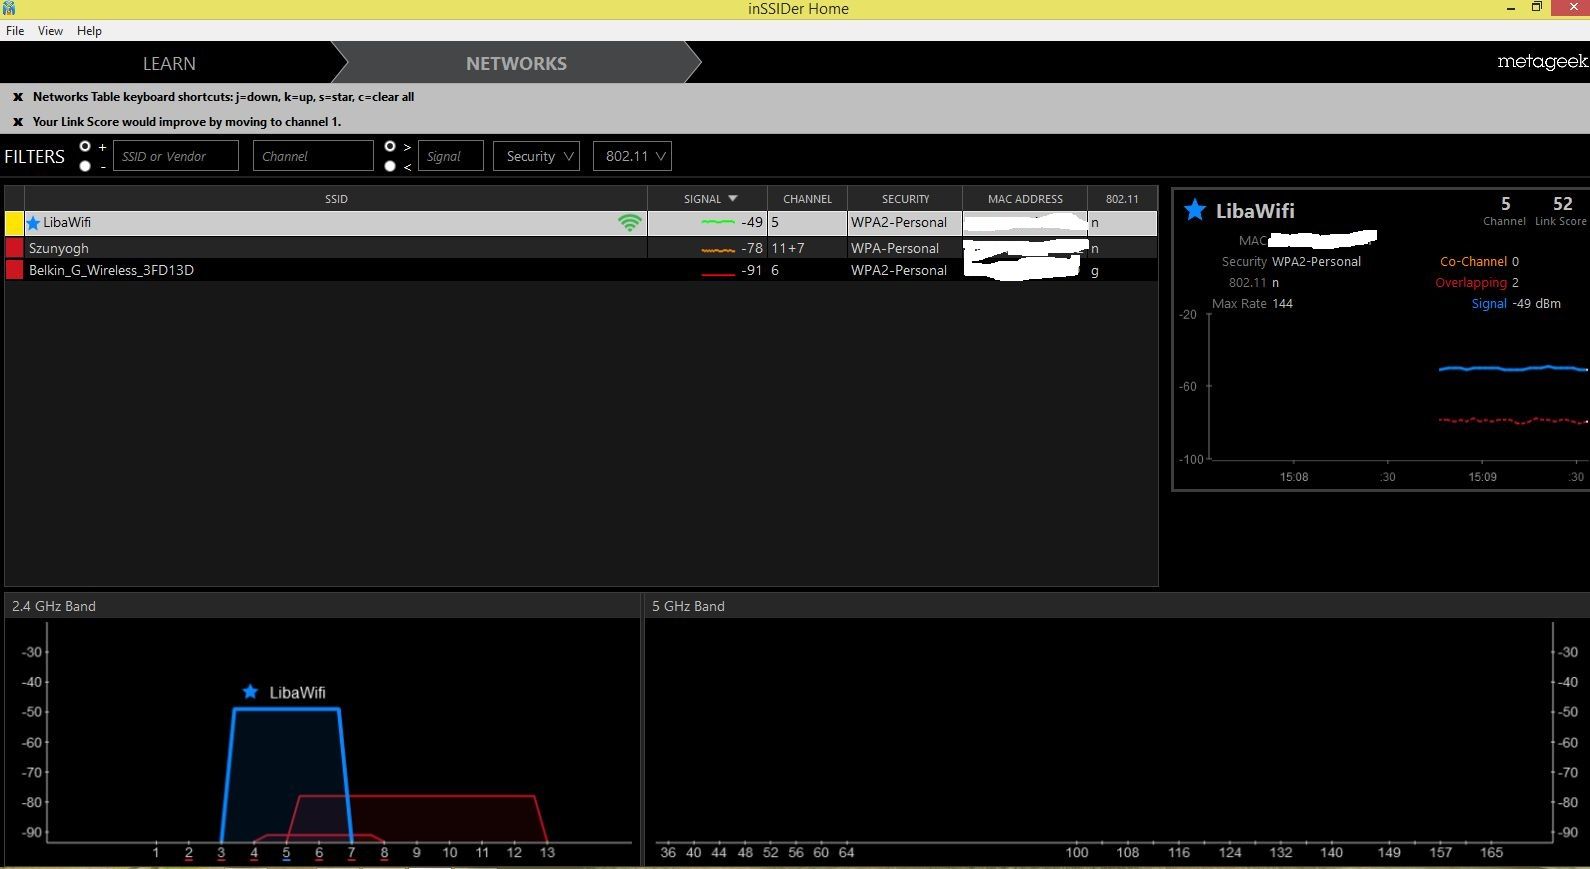Image resolution: width=1590 pixels, height=869 pixels.
Task: Click the inSSIDer app icon in title bar
Action: pyautogui.click(x=8, y=8)
